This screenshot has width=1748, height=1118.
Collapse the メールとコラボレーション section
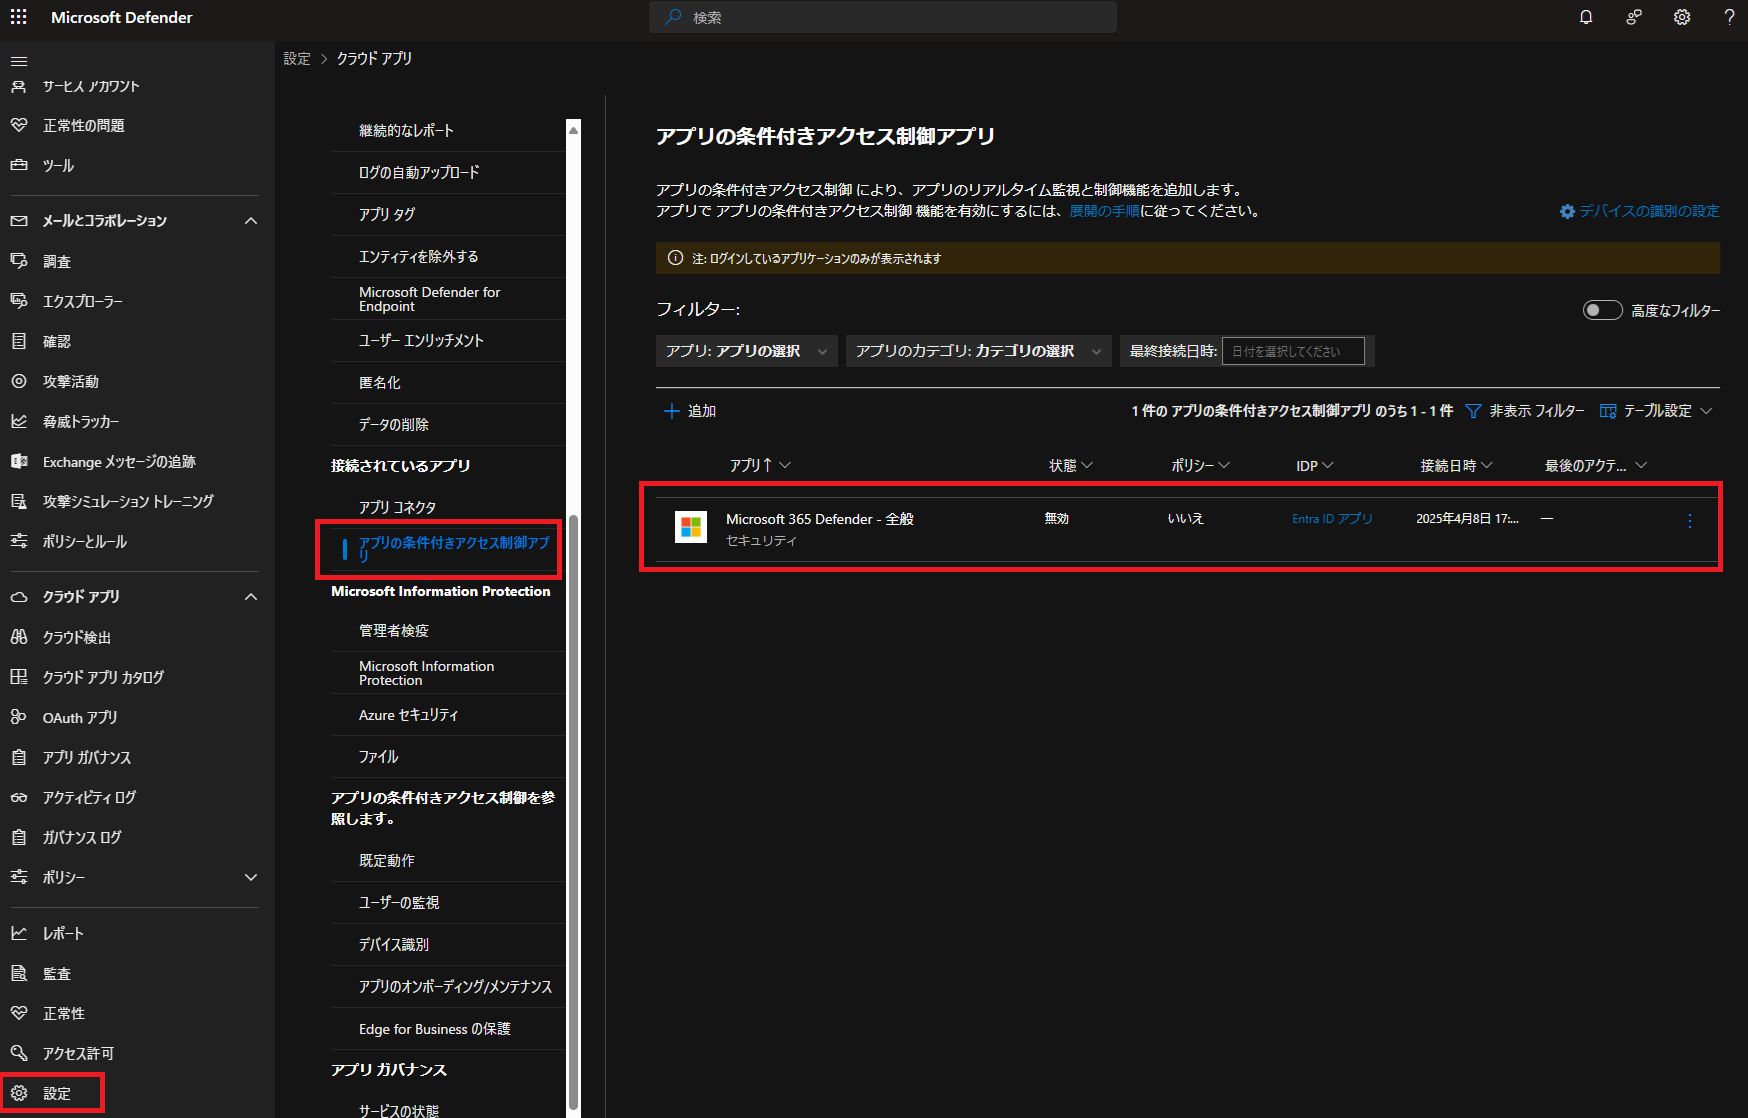point(251,221)
